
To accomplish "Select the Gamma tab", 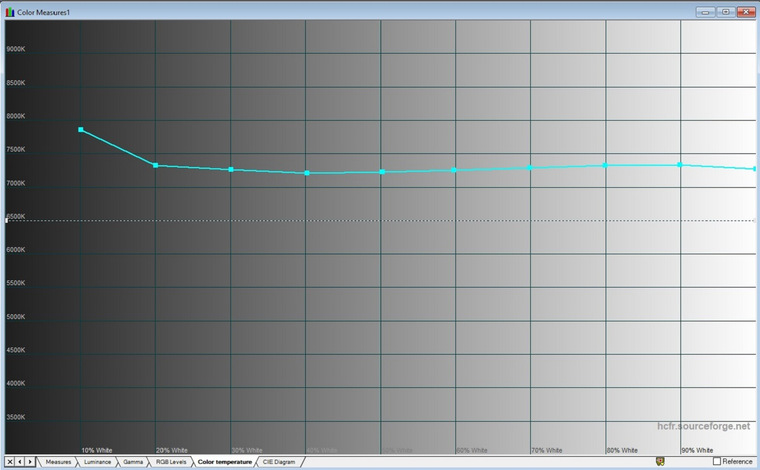I will [133, 462].
